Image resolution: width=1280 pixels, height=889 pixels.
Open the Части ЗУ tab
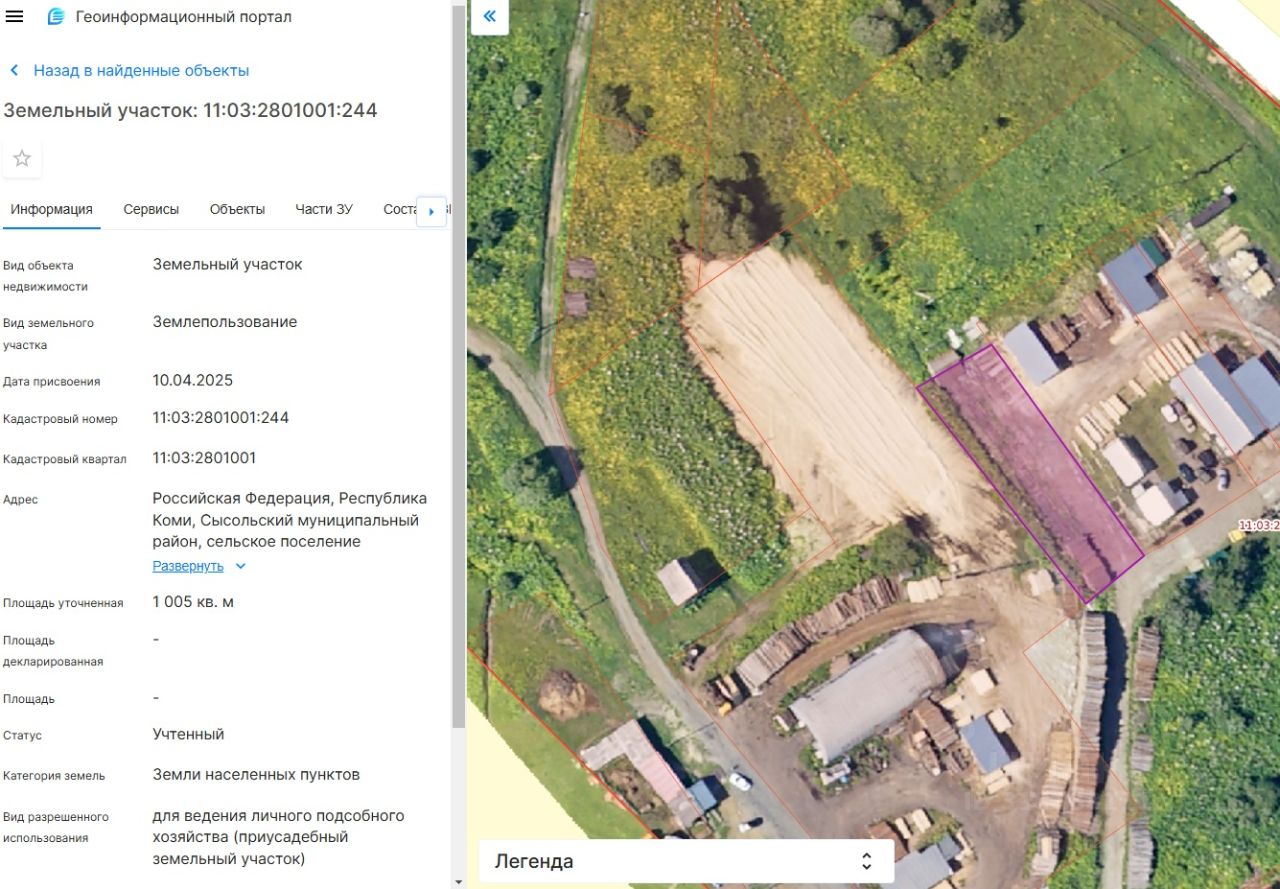click(x=324, y=209)
